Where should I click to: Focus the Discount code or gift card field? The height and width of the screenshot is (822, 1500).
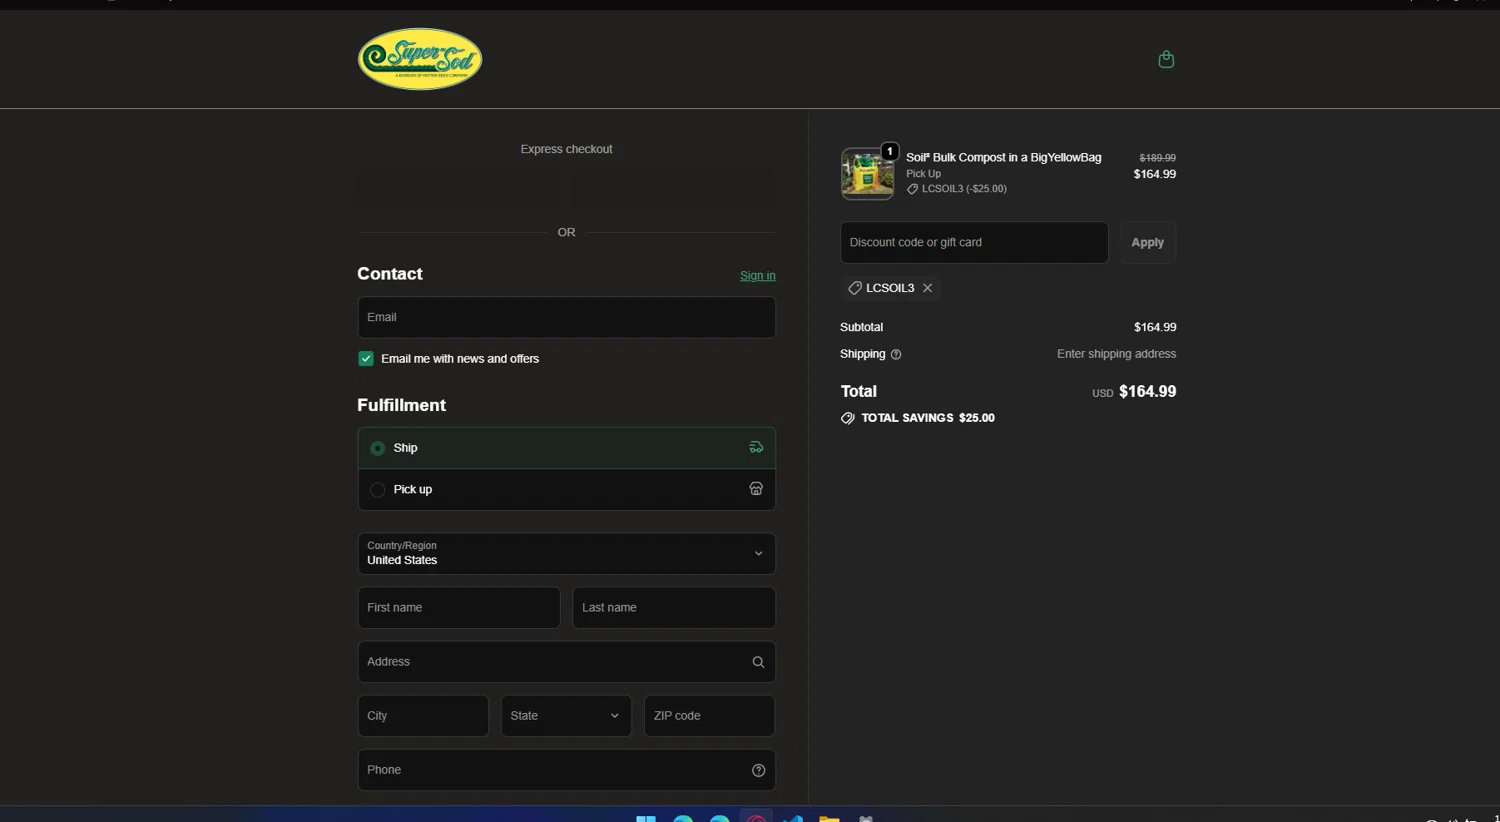(974, 243)
